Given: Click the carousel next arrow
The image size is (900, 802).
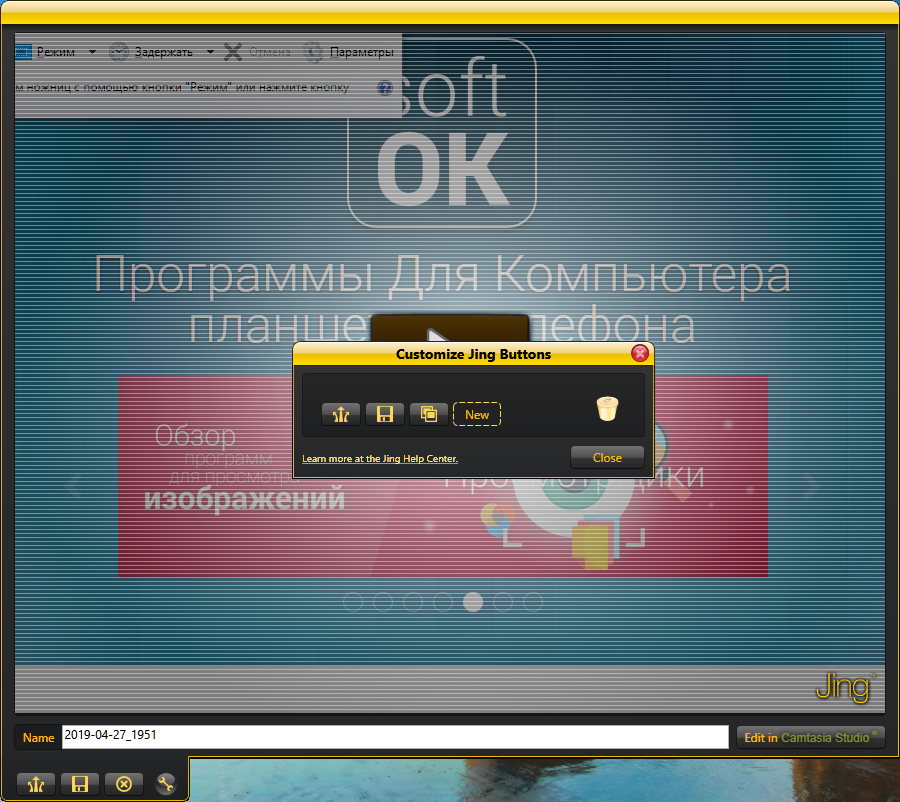Looking at the screenshot, I should click(811, 487).
